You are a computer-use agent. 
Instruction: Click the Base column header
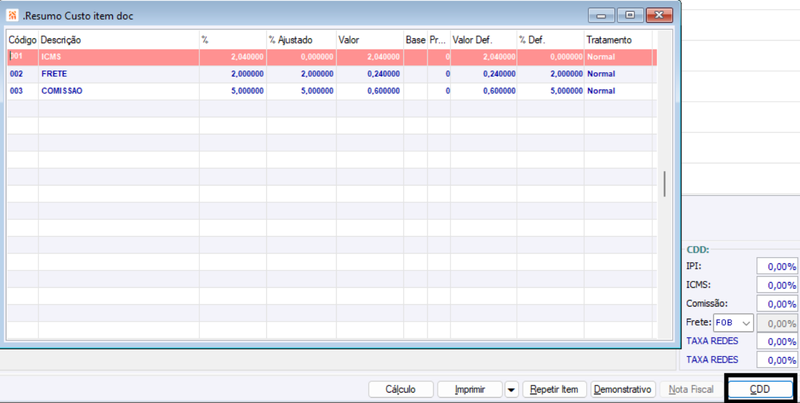415,40
